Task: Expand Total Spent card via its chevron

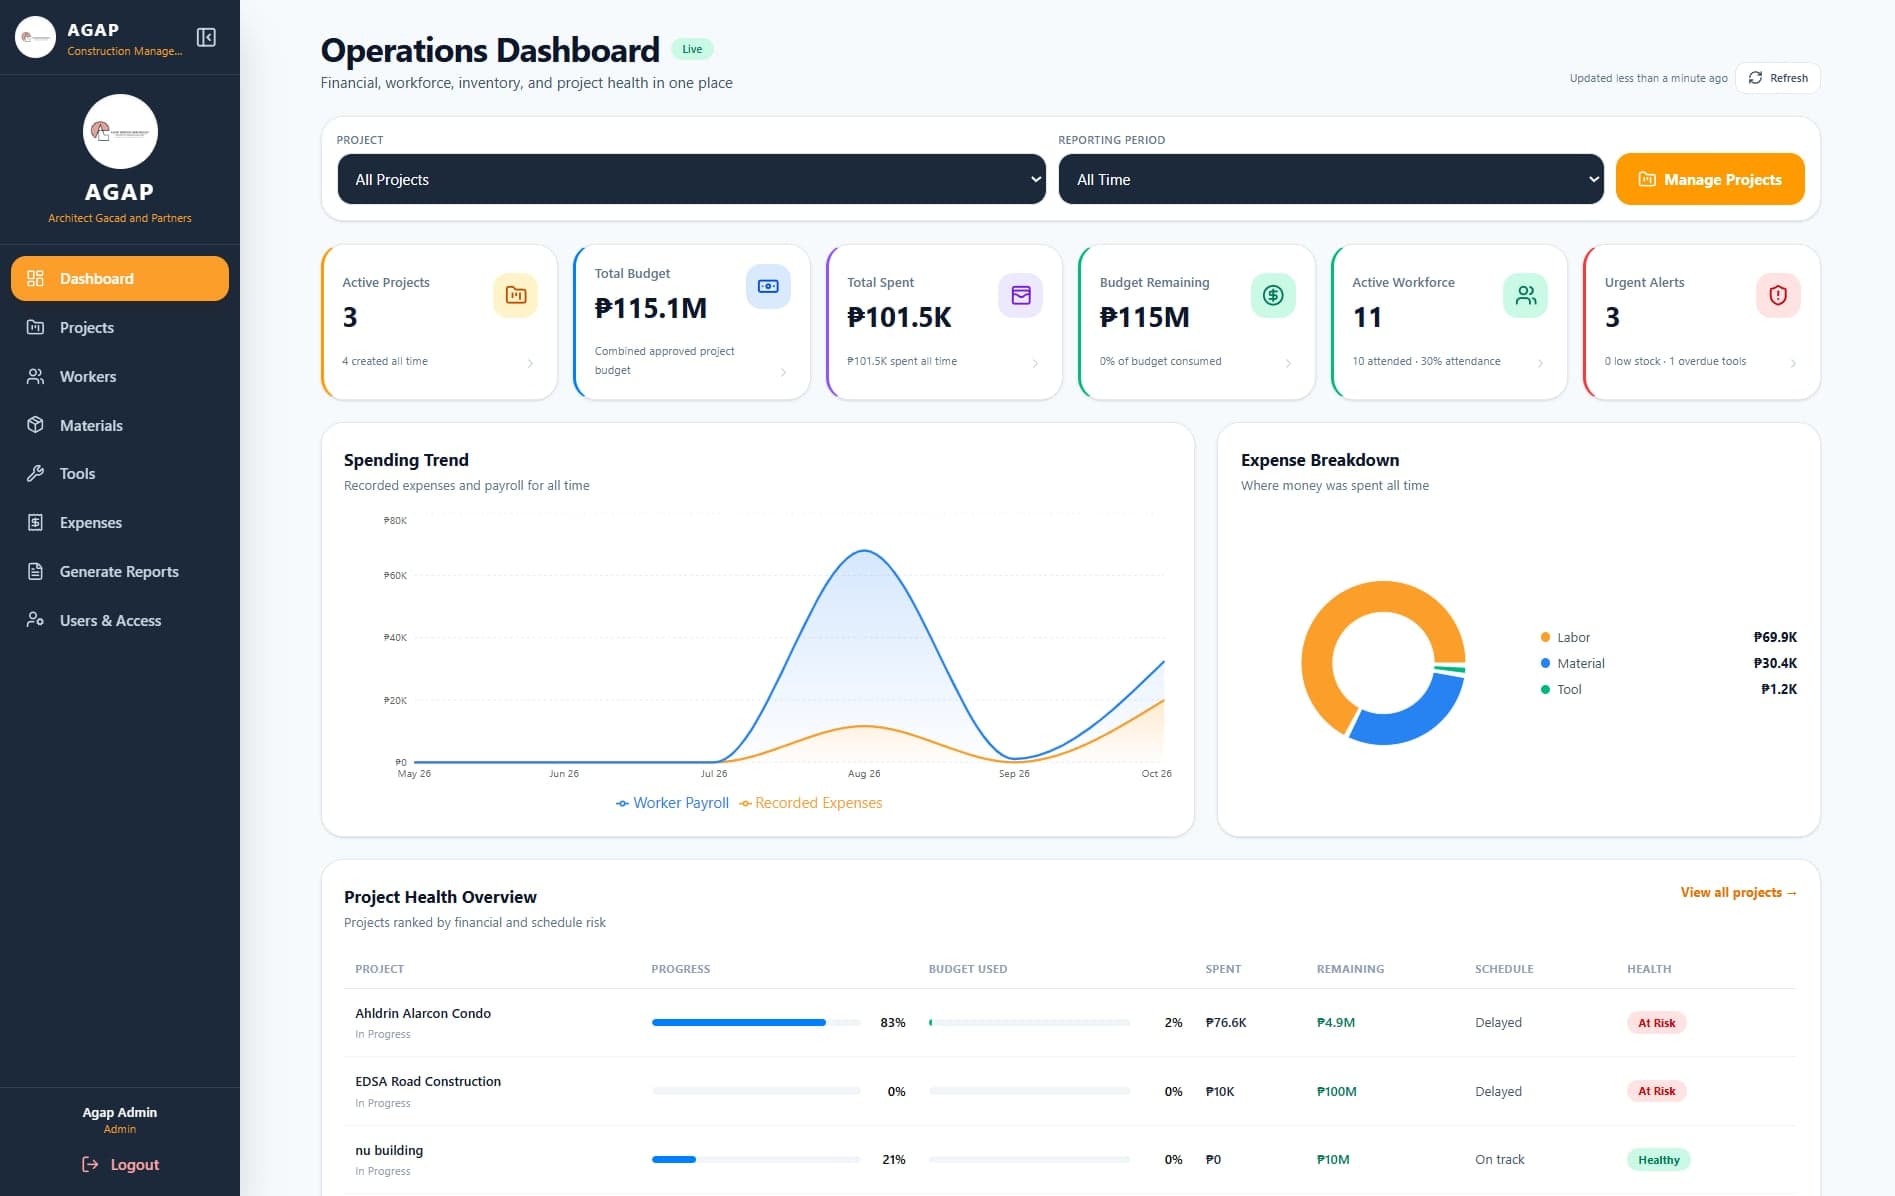Action: click(1035, 363)
